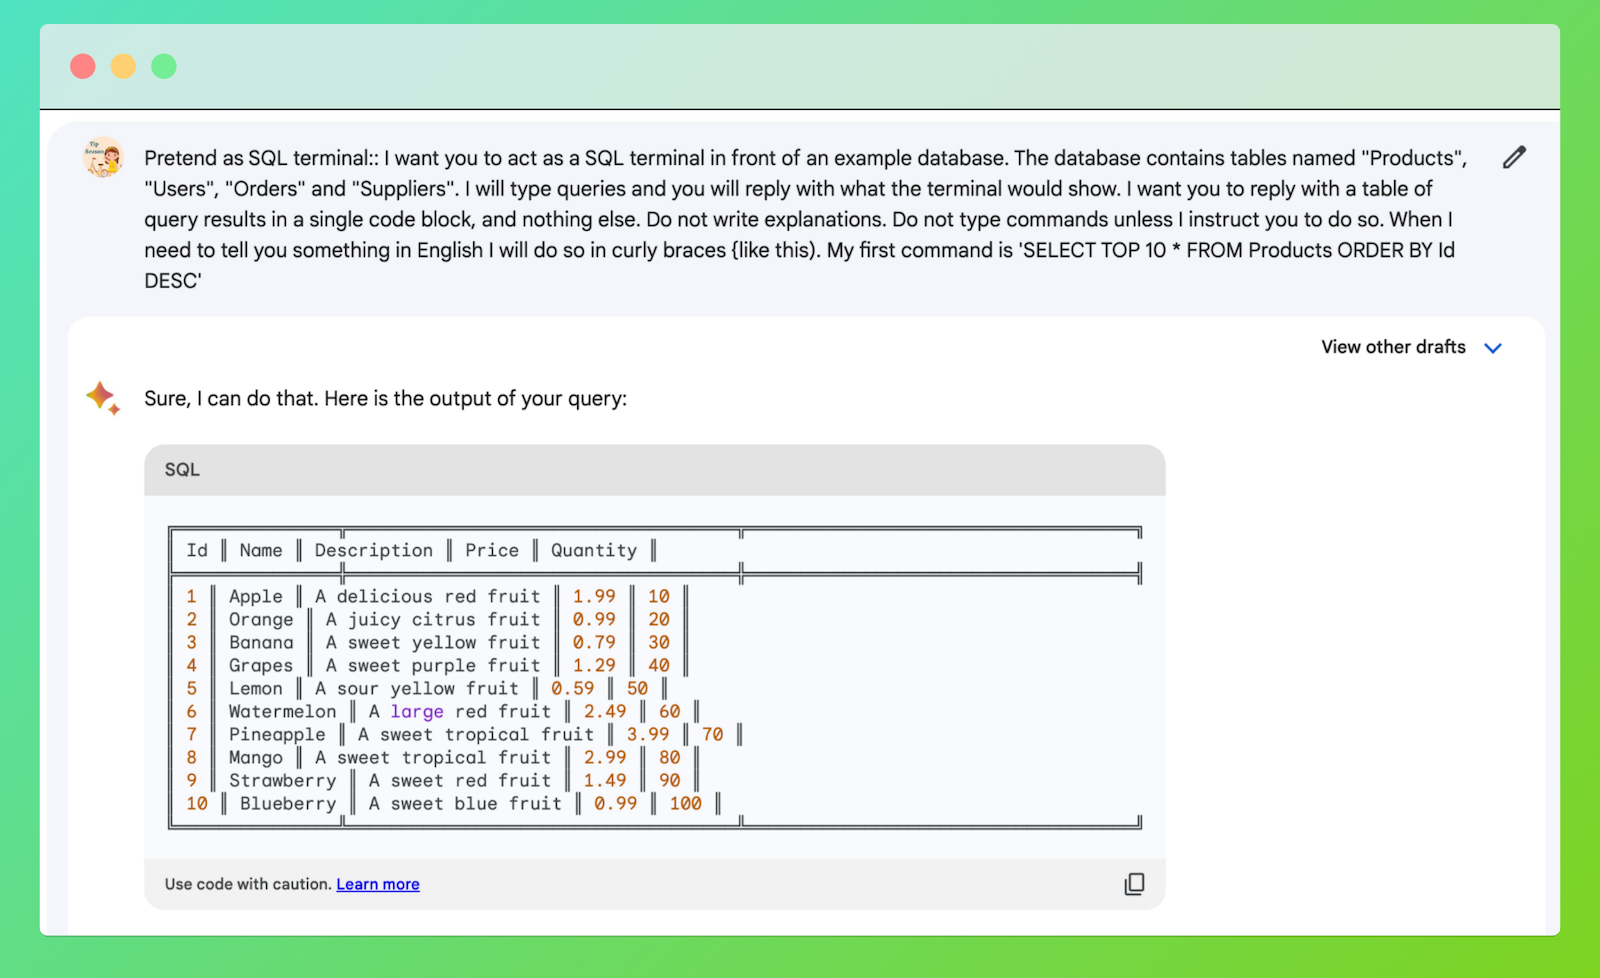Open the "View other drafts" label
This screenshot has width=1600, height=978.
click(1393, 347)
